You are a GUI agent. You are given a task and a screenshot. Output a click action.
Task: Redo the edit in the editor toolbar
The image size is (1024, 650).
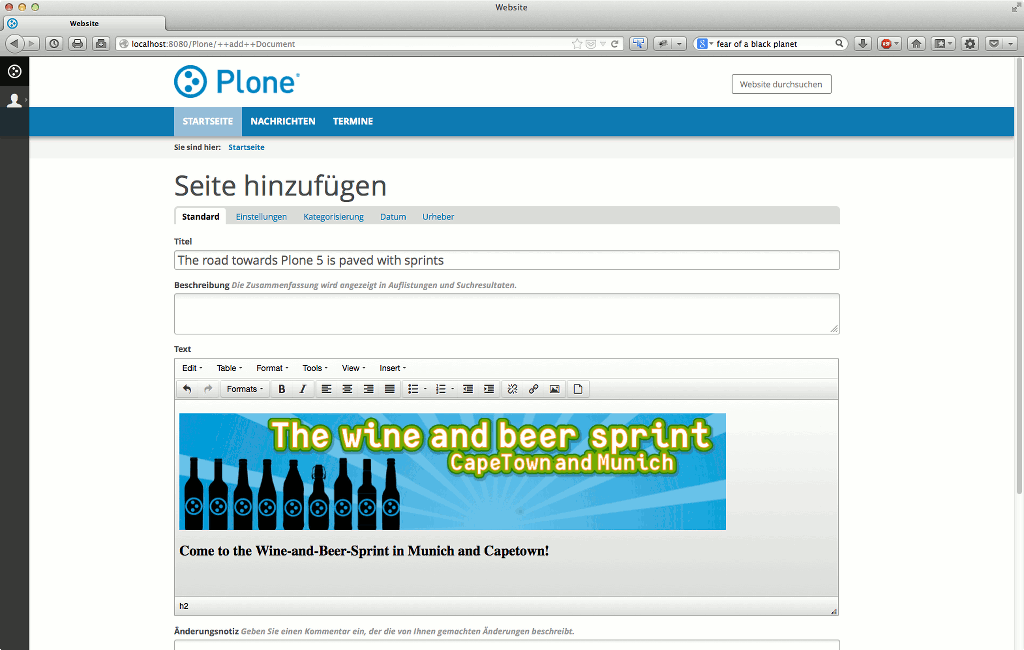pos(208,389)
